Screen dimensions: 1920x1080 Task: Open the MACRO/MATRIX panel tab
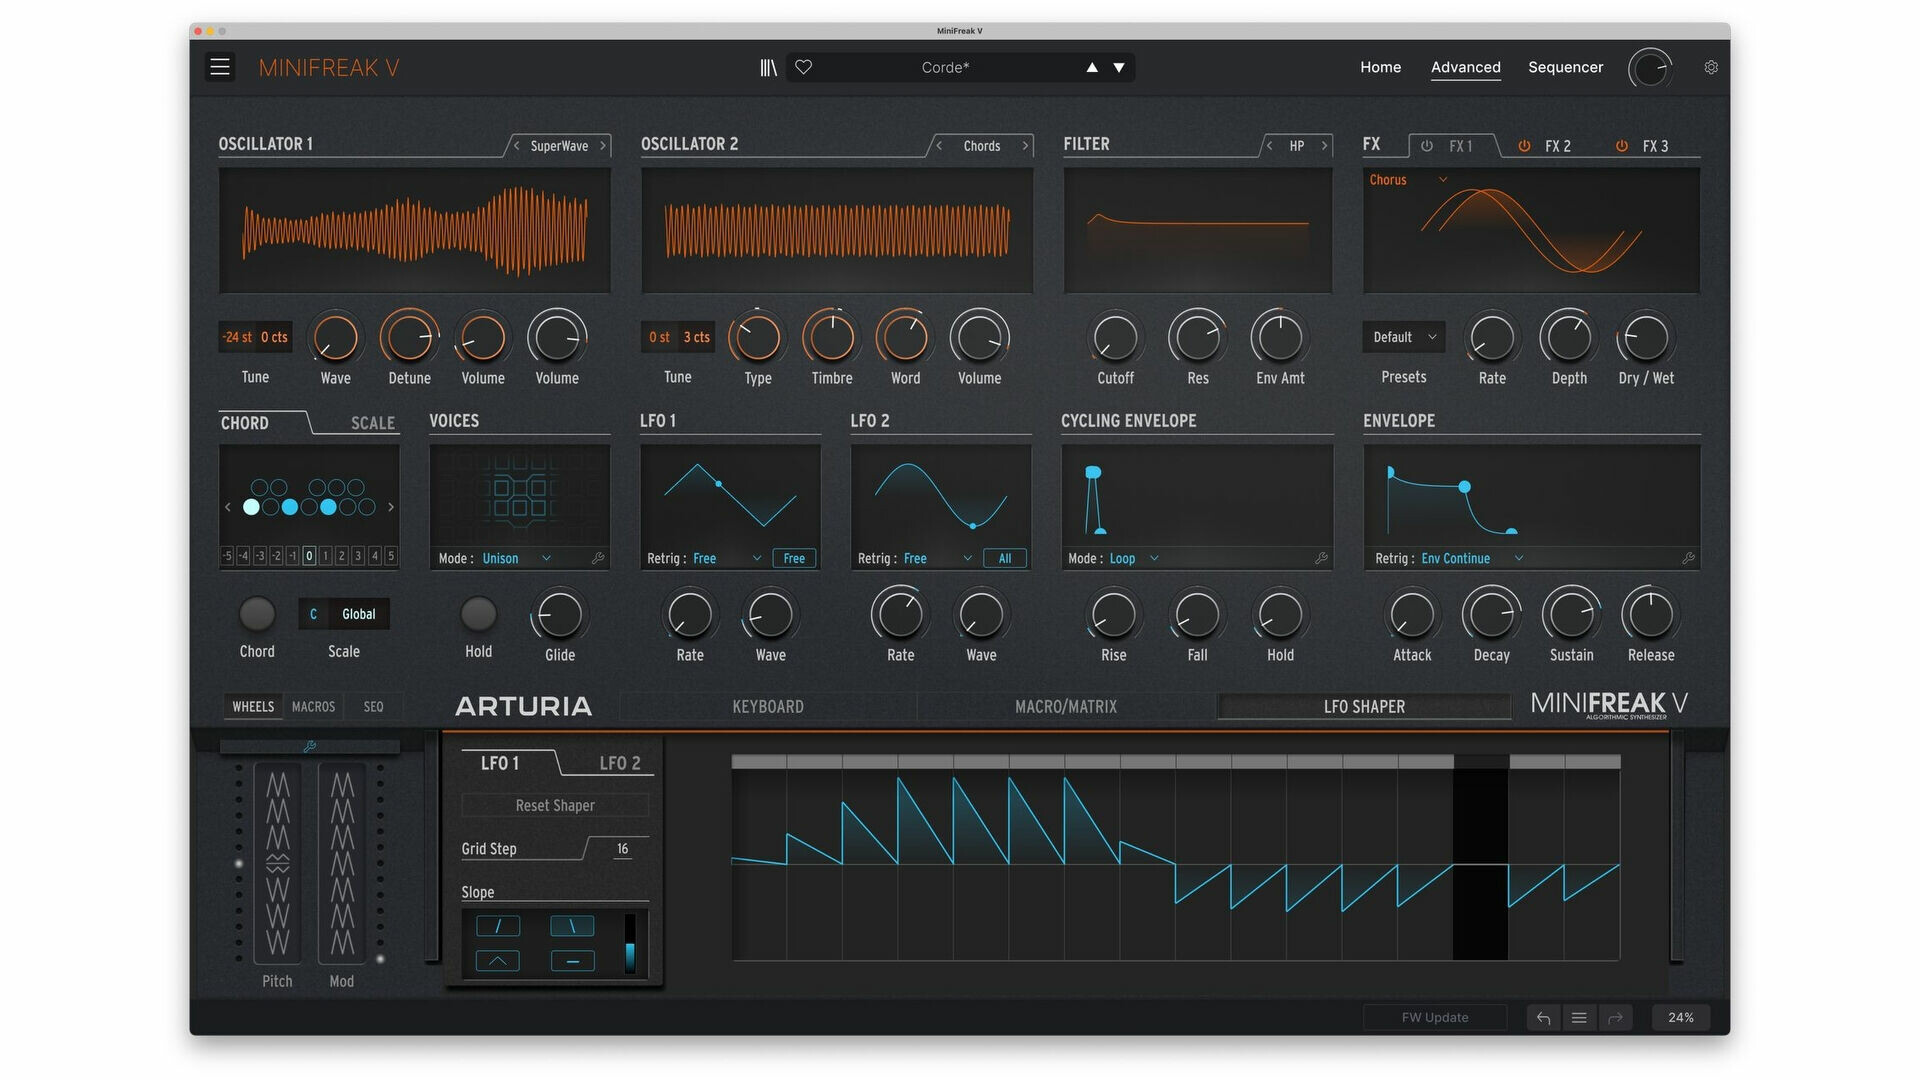tap(1066, 707)
